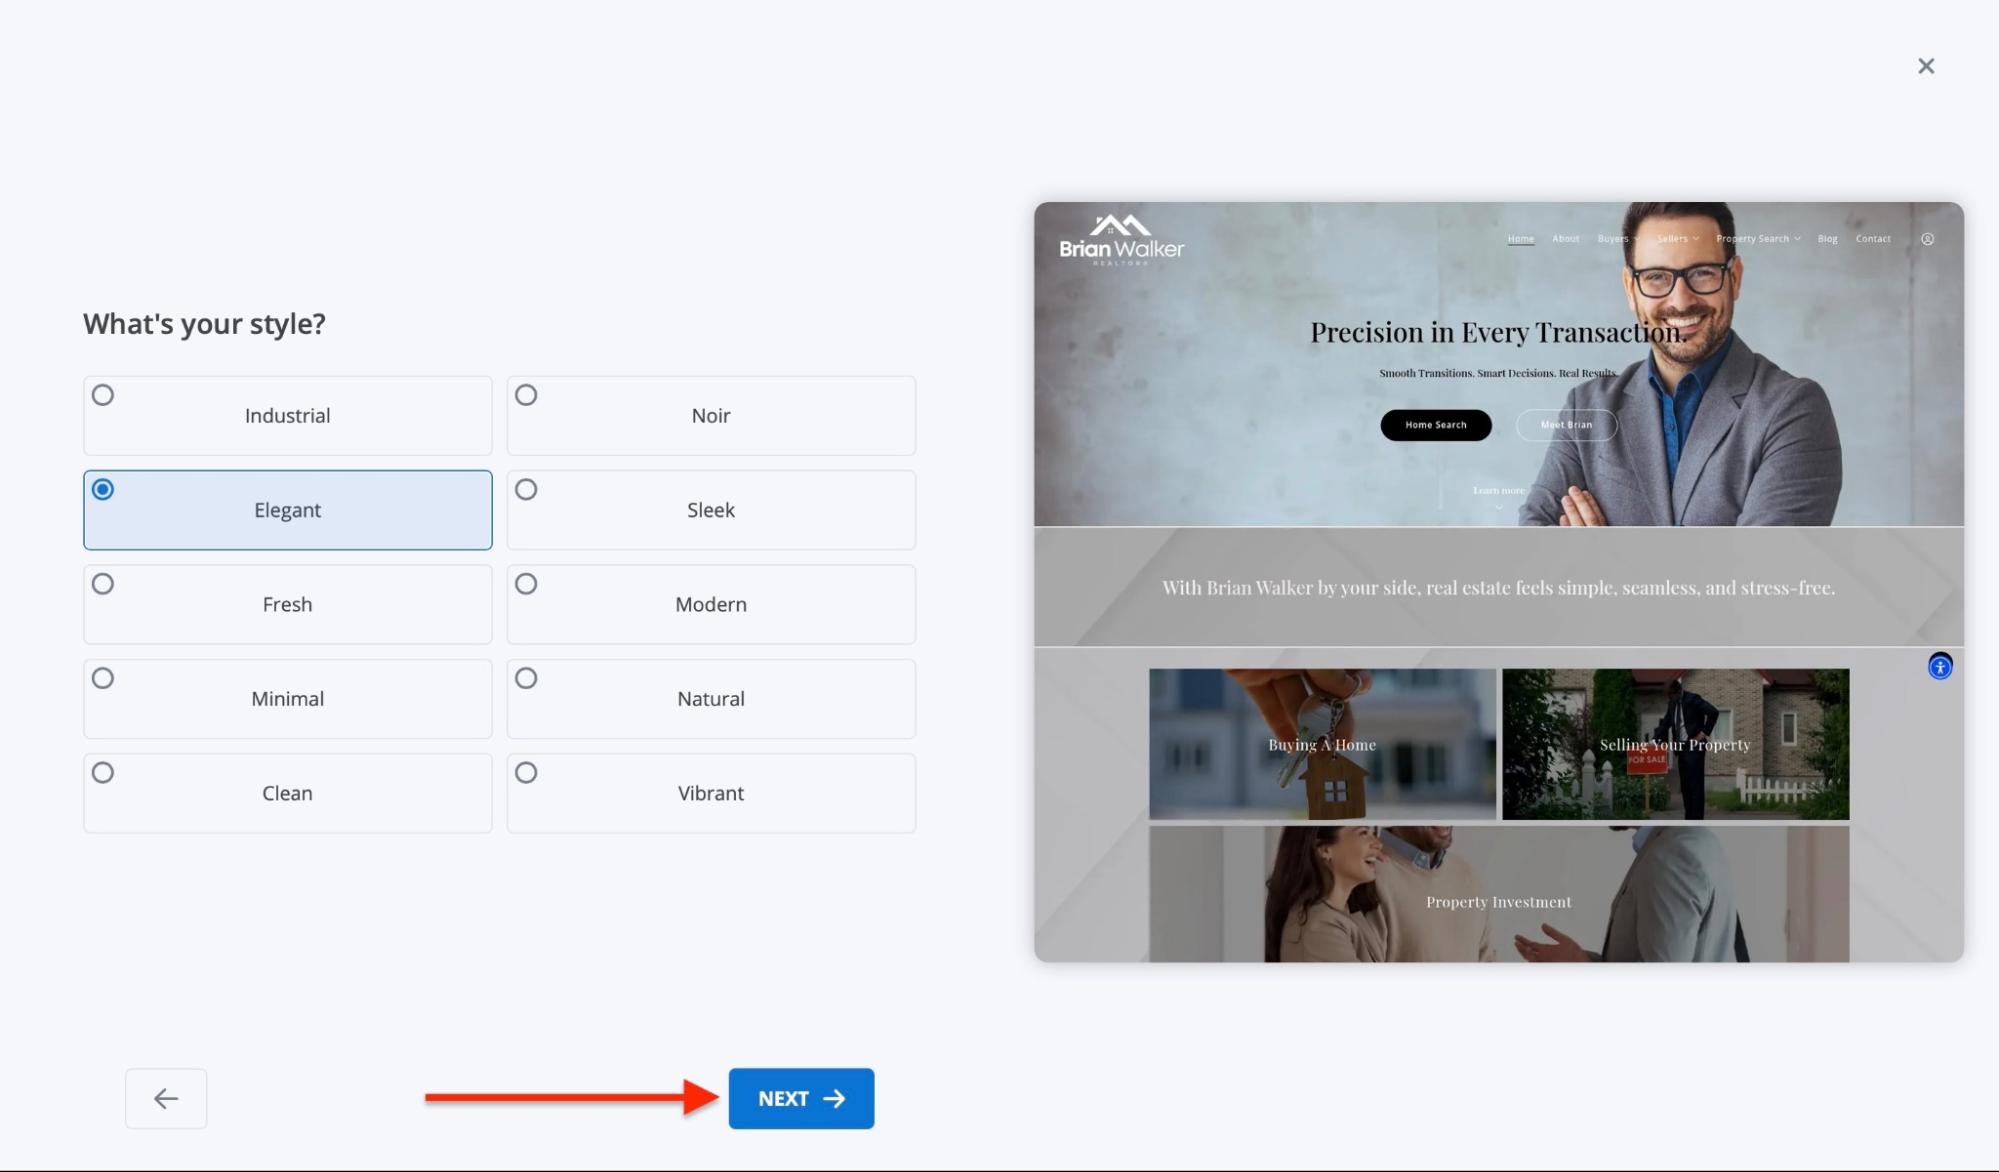Viewport: 1999px width, 1172px height.
Task: Click the Meet Brian button
Action: coord(1567,424)
